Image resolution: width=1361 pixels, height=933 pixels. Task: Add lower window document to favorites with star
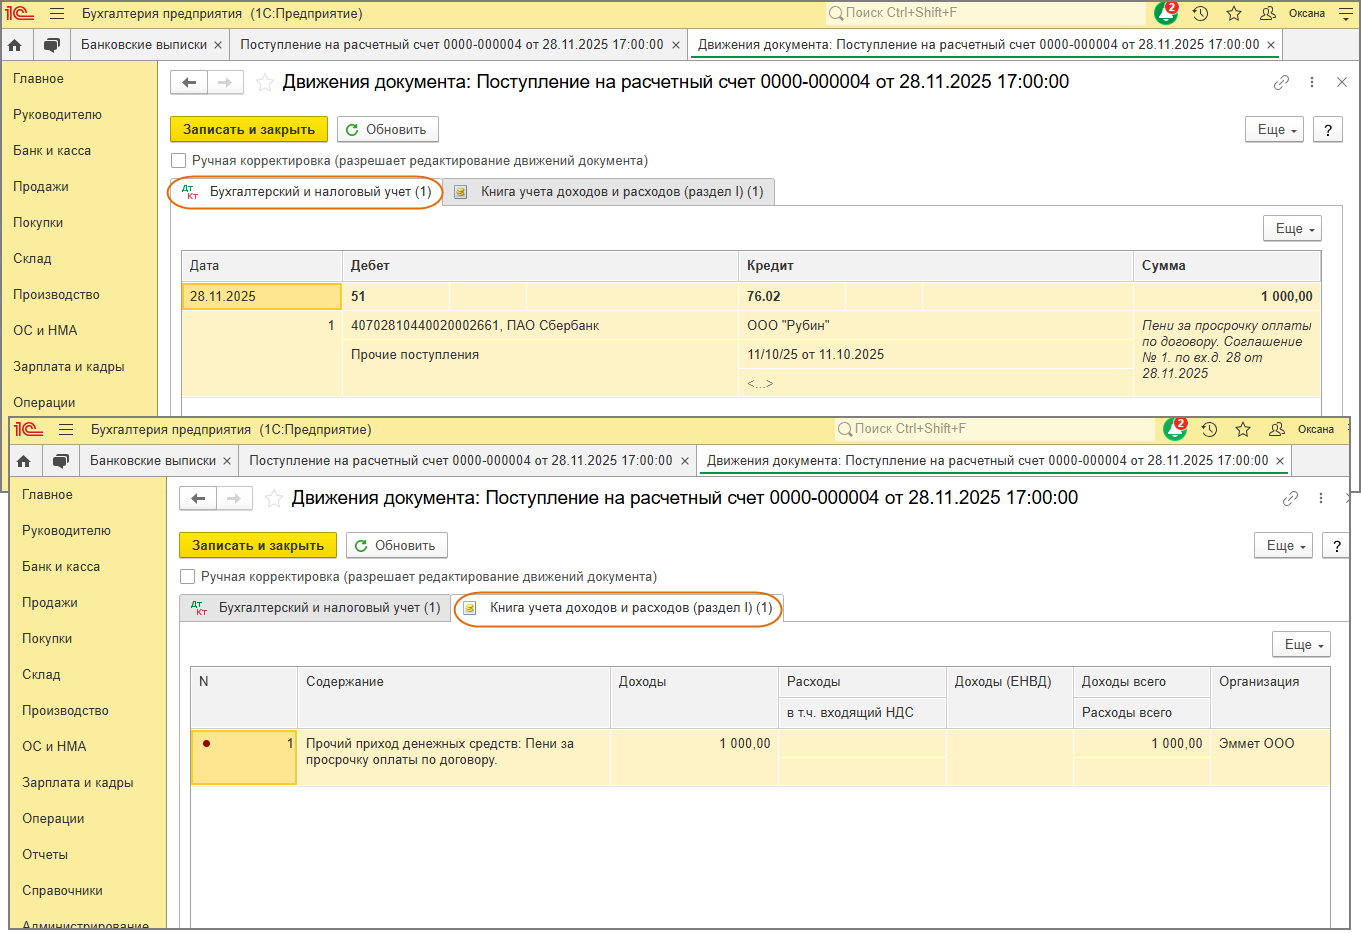pyautogui.click(x=274, y=498)
